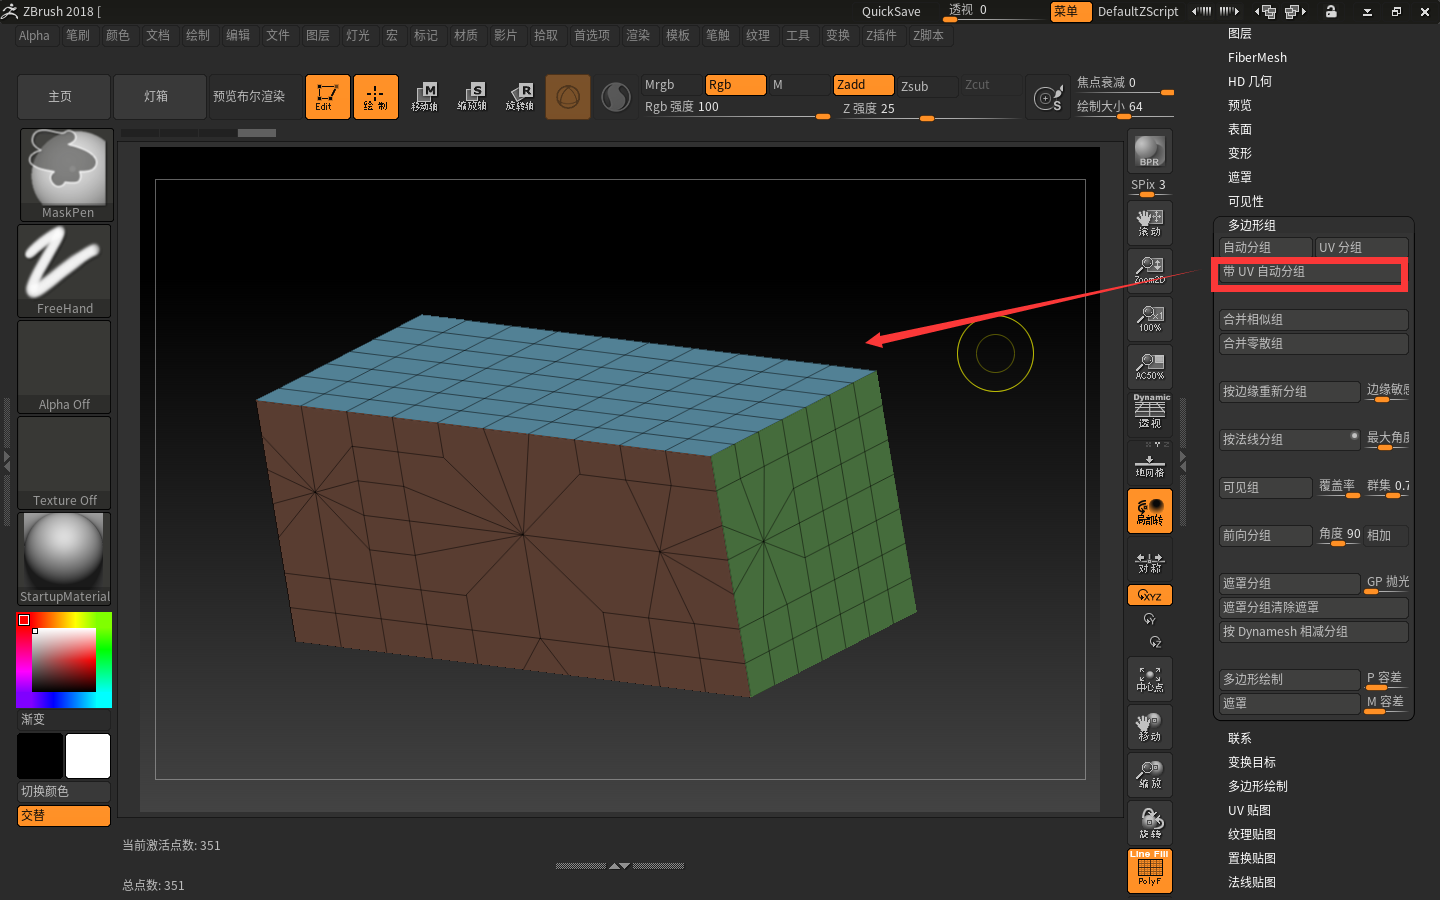Image resolution: width=1440 pixels, height=900 pixels.
Task: Click the BPR render button
Action: pyautogui.click(x=1149, y=152)
